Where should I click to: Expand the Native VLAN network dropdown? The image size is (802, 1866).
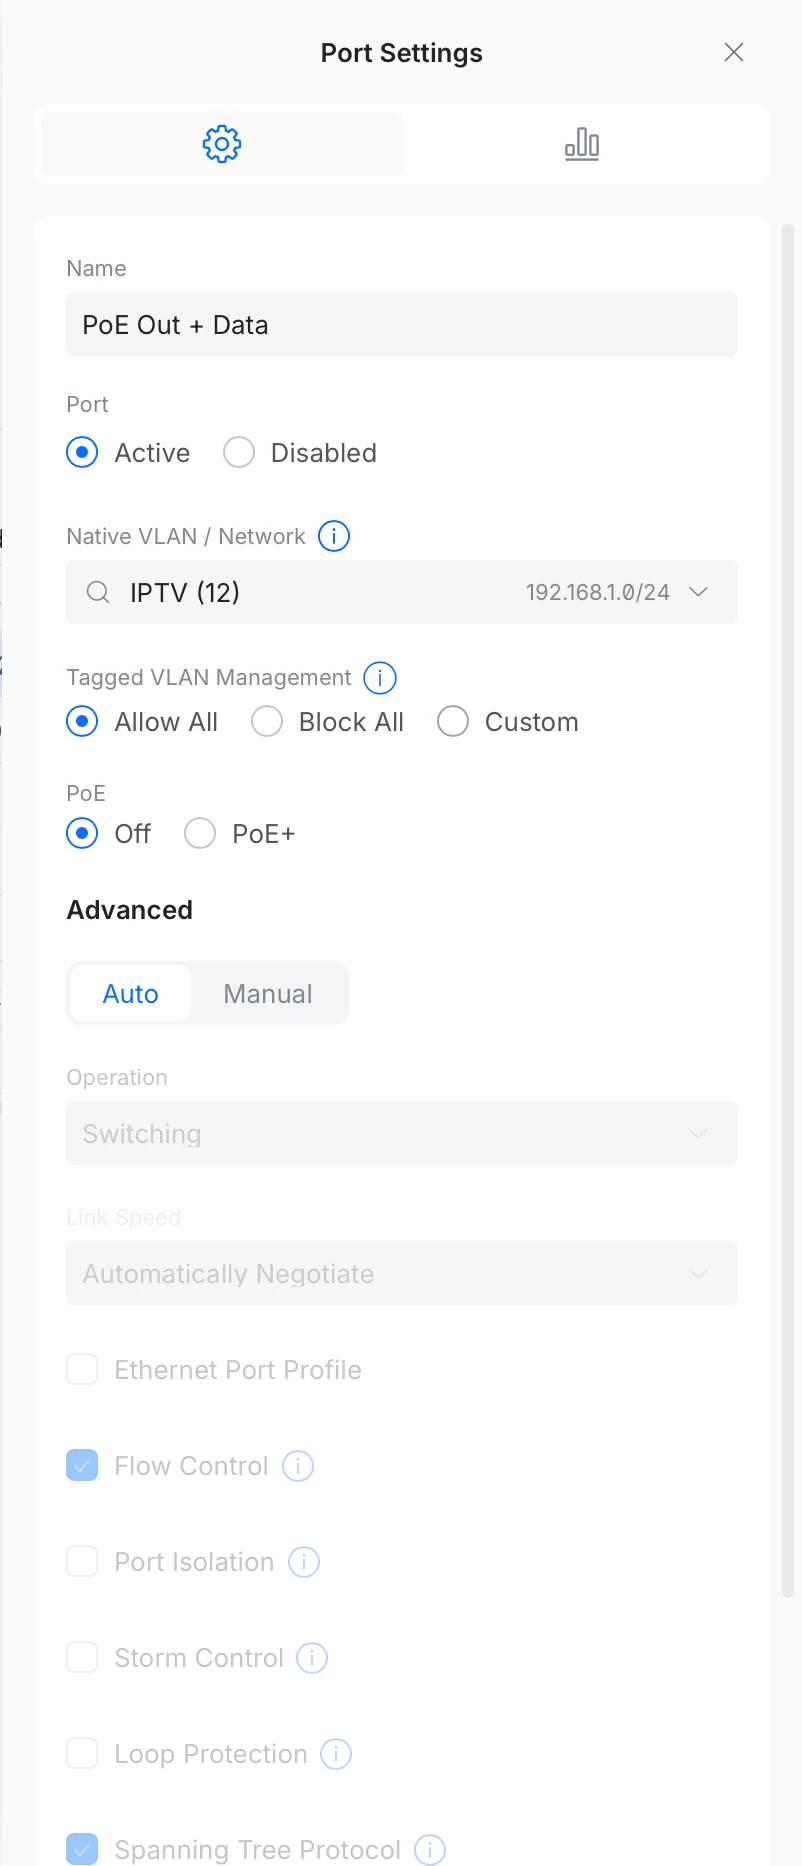(x=699, y=592)
